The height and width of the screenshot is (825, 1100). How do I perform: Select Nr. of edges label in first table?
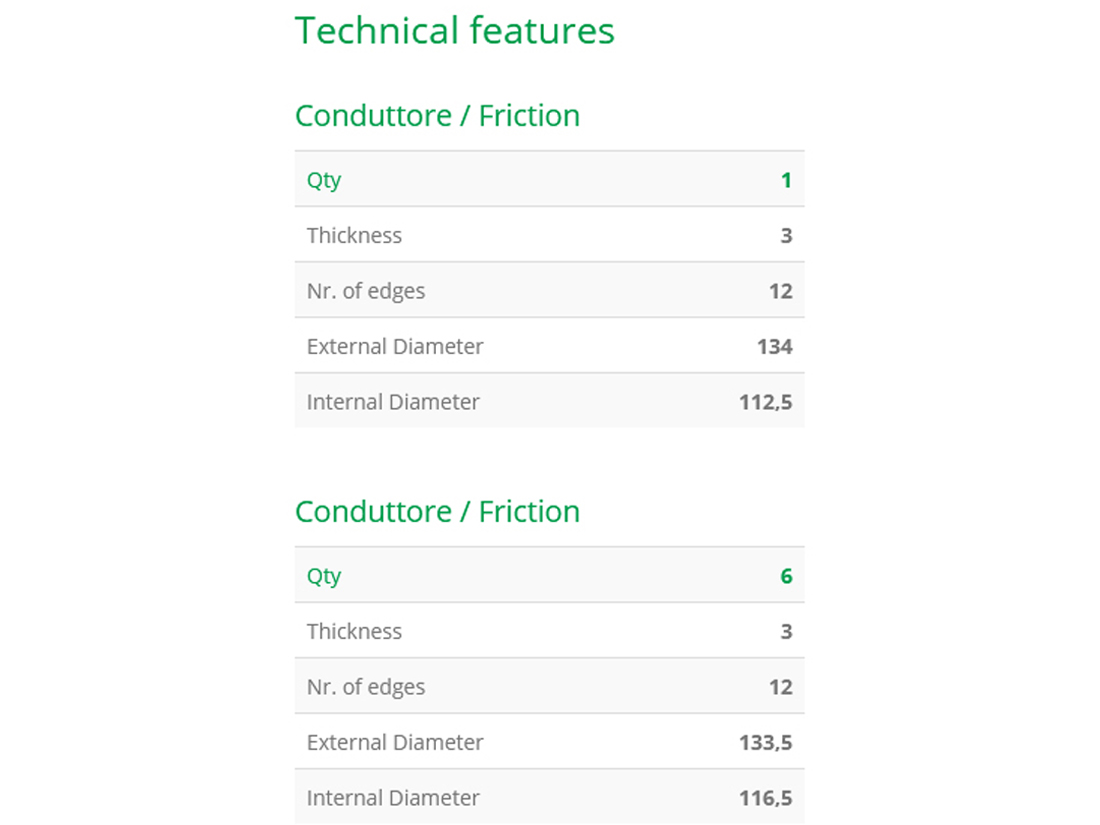tap(366, 291)
